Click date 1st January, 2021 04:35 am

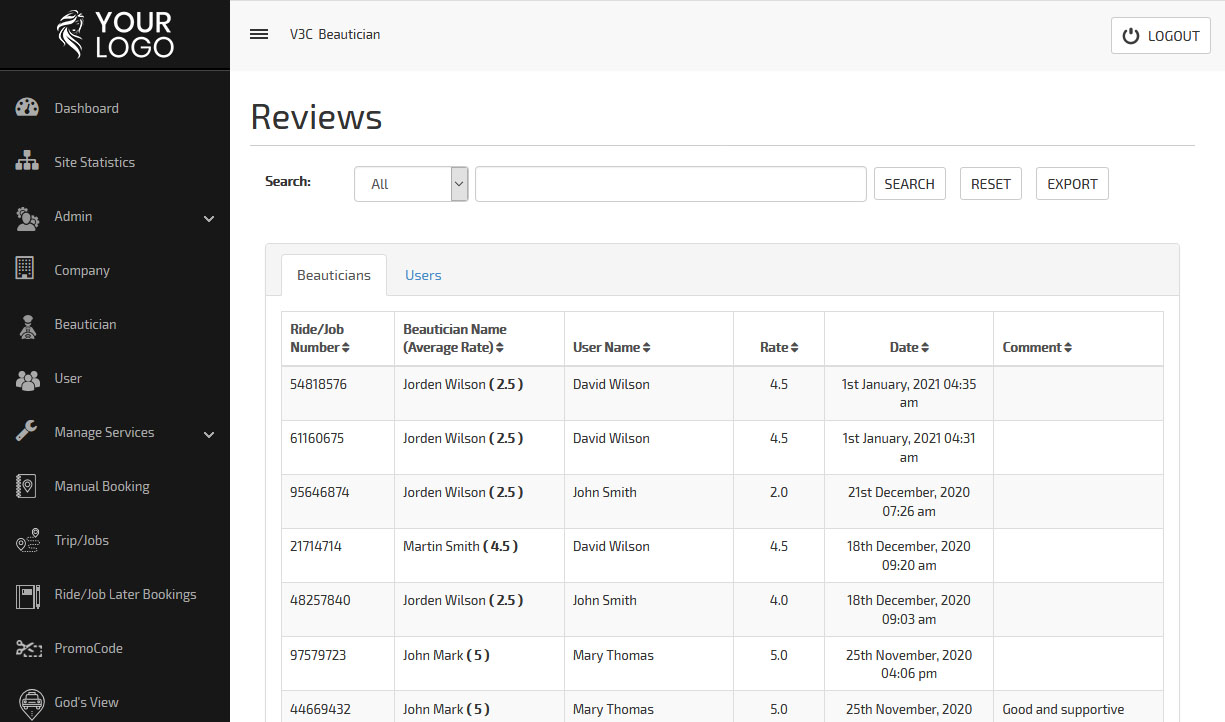click(908, 393)
